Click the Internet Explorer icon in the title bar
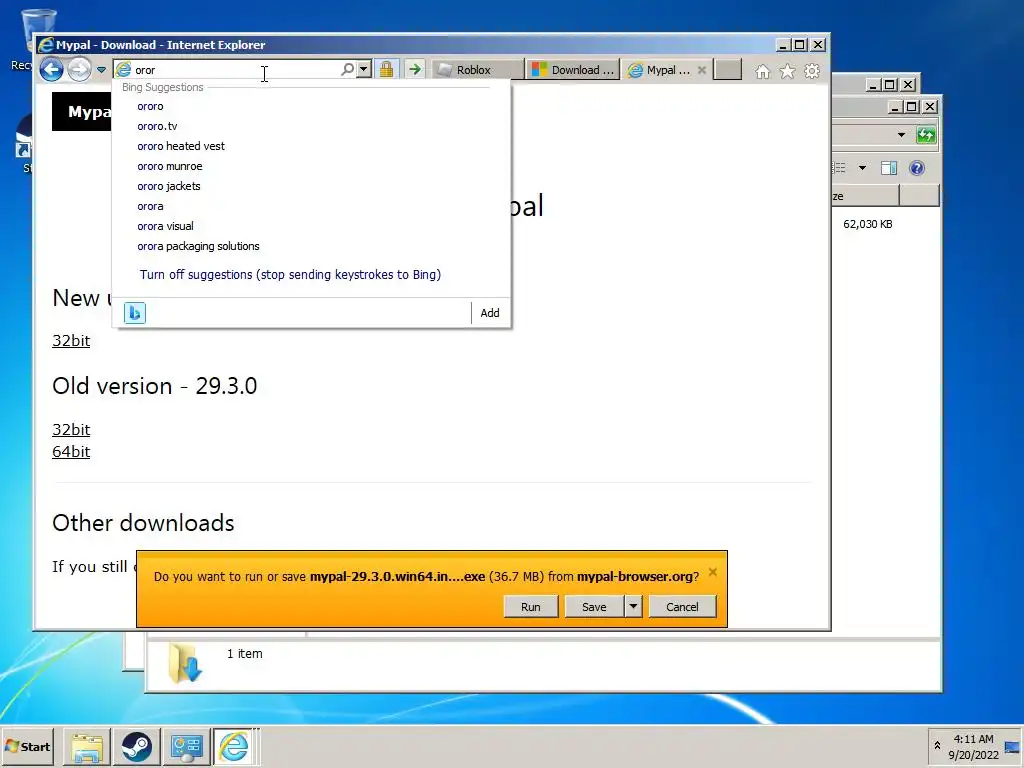This screenshot has height=768, width=1024. pos(46,45)
